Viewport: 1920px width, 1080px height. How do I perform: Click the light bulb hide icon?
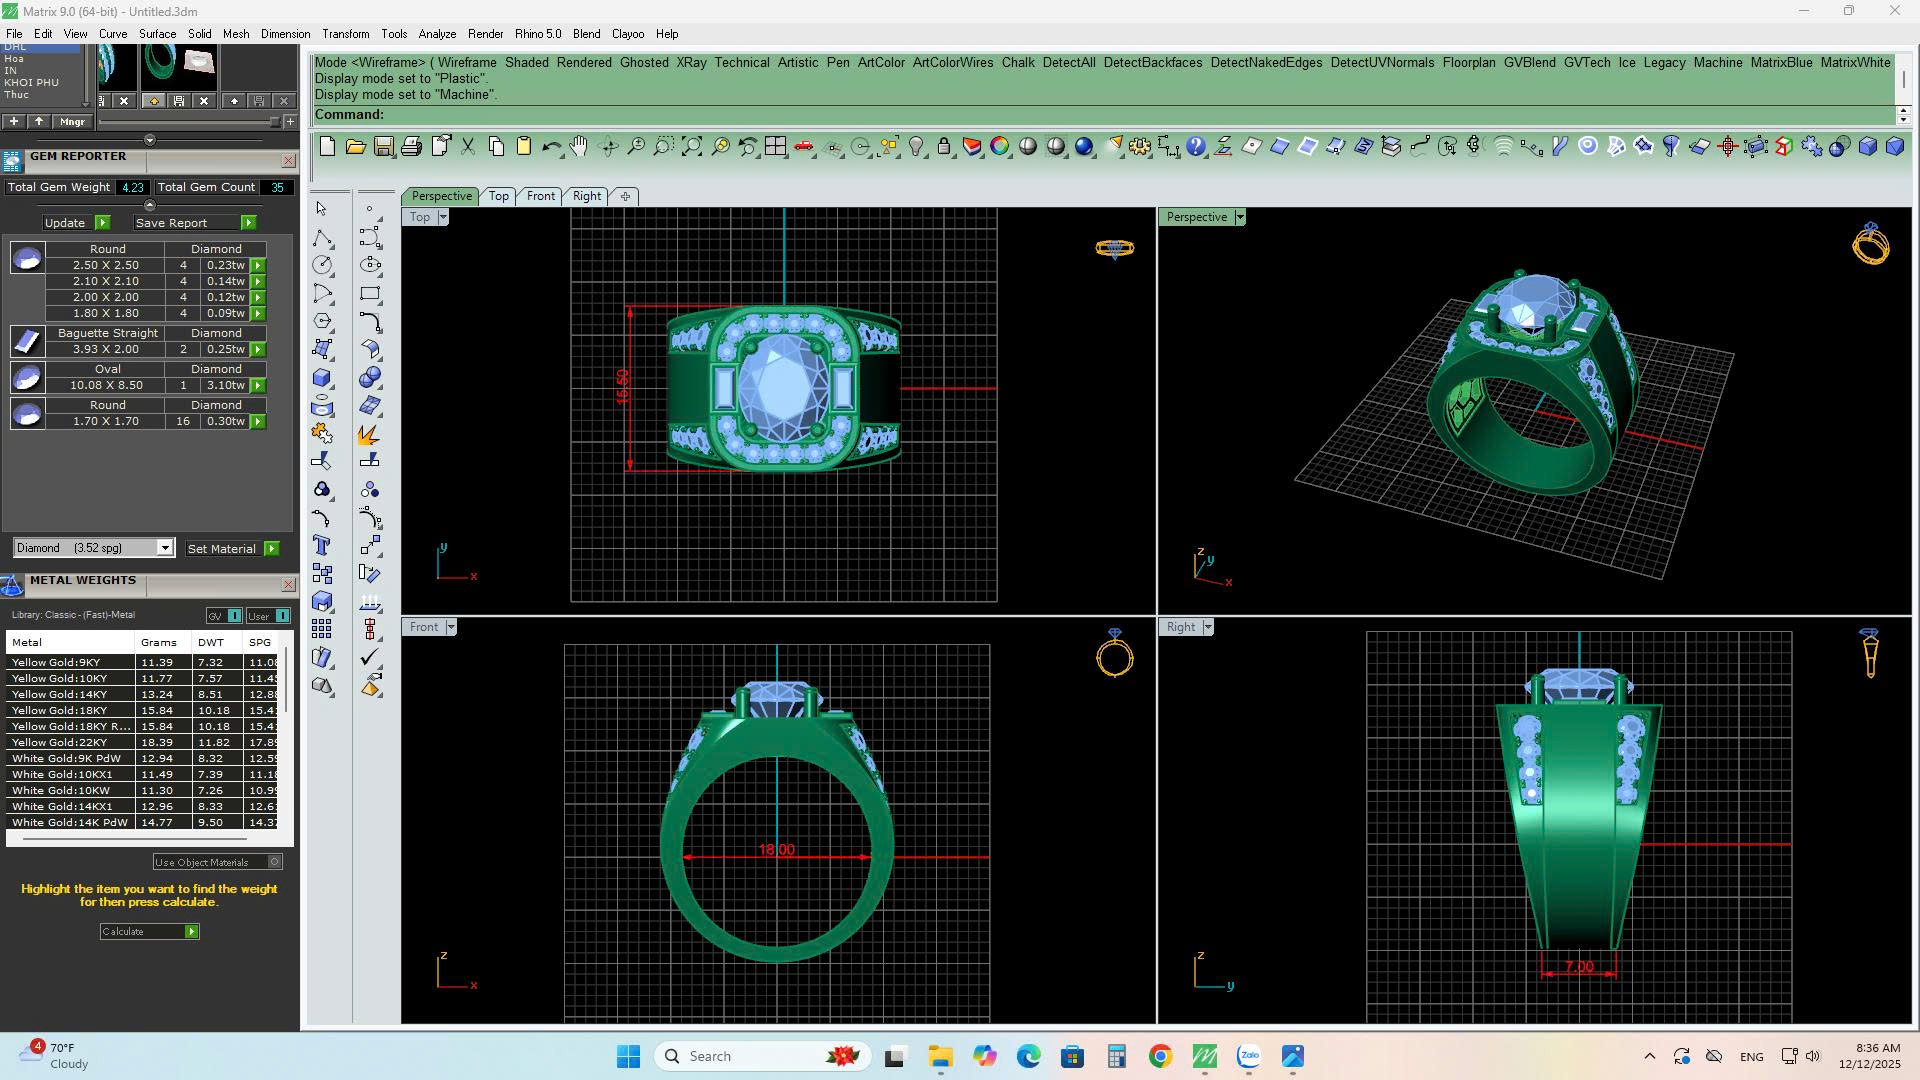(915, 147)
